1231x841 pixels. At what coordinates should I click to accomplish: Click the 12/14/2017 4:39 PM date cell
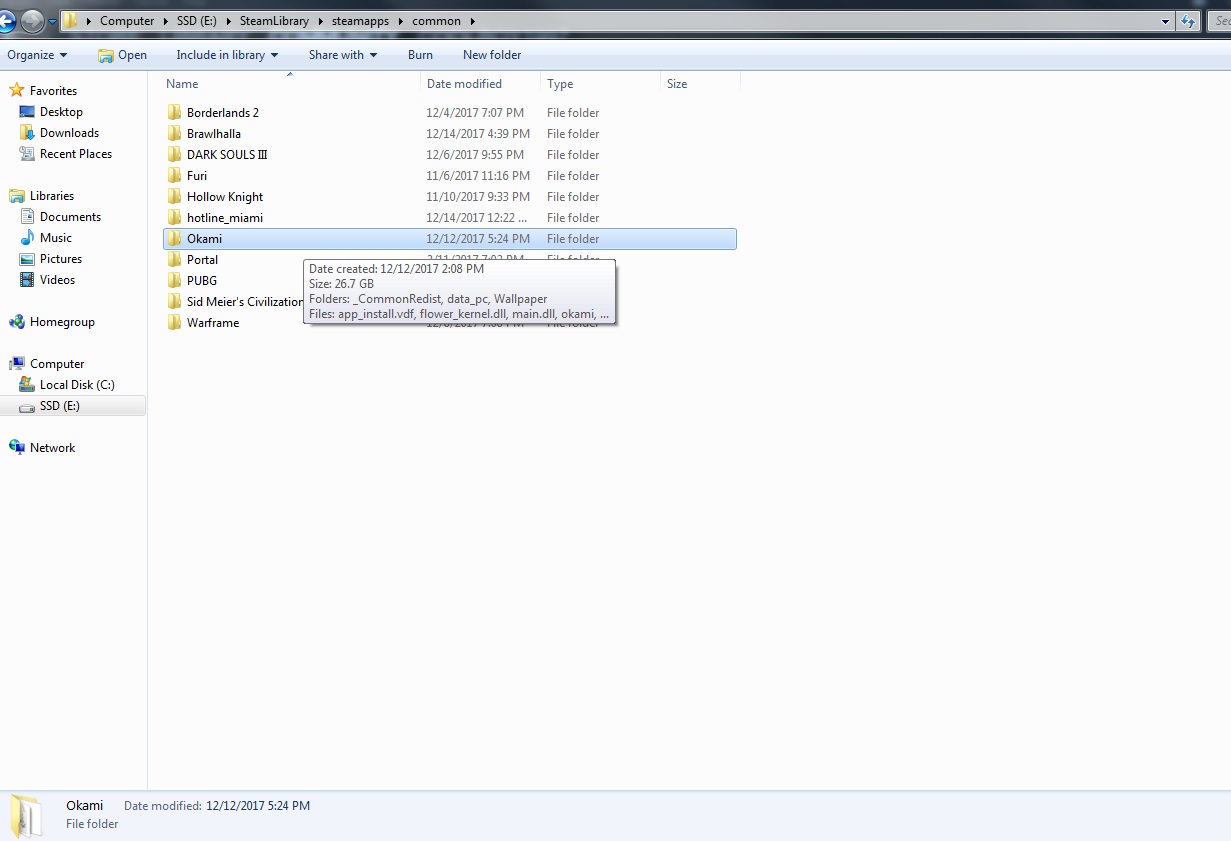pyautogui.click(x=478, y=134)
